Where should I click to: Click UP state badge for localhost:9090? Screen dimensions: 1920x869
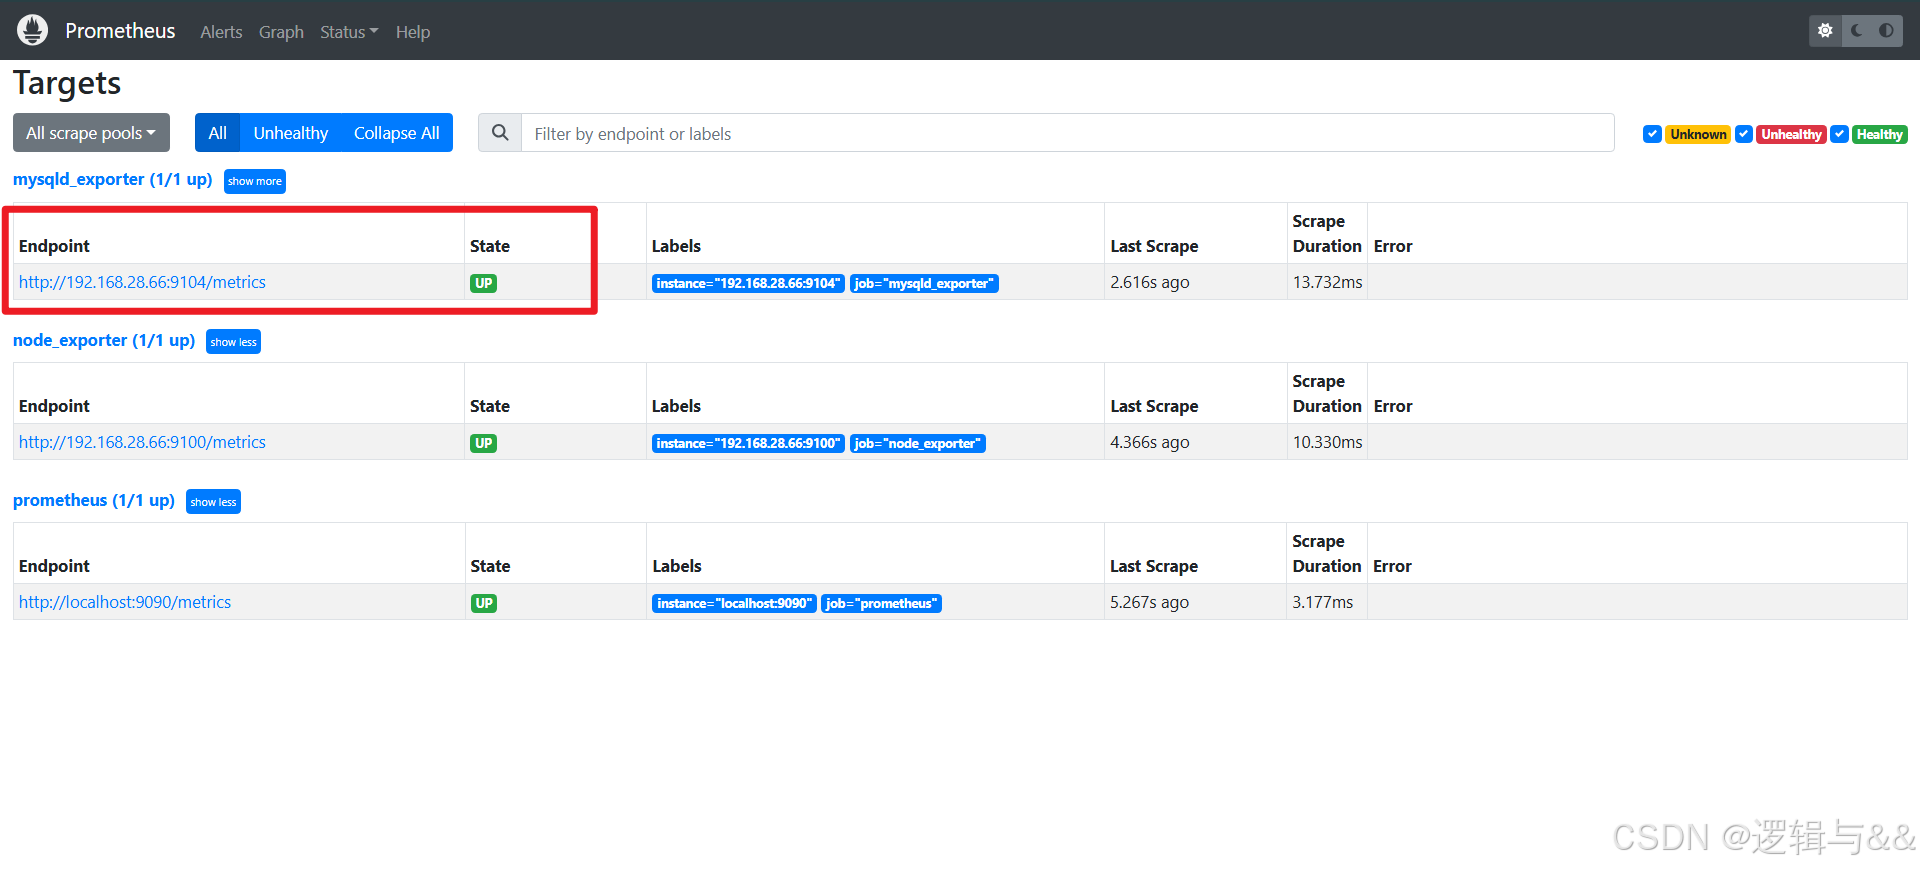coord(484,603)
